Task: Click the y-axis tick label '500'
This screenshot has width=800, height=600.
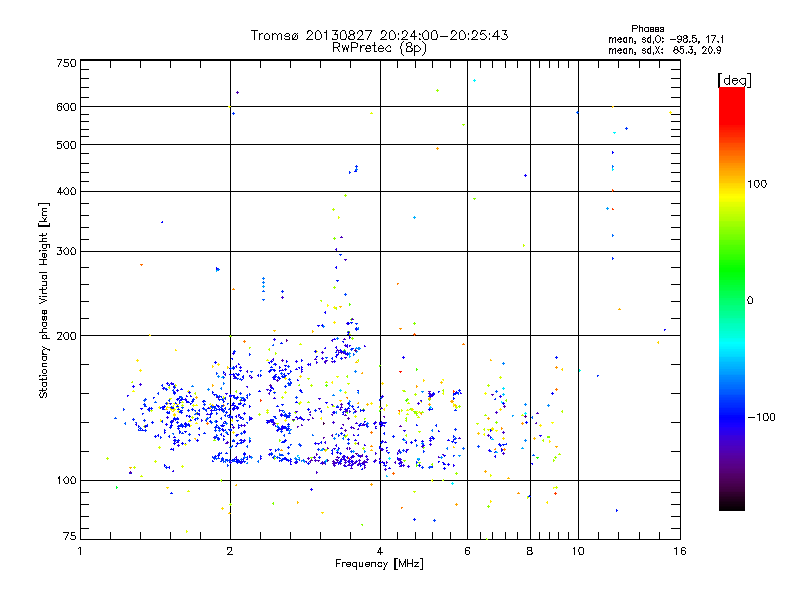Action: 66,144
